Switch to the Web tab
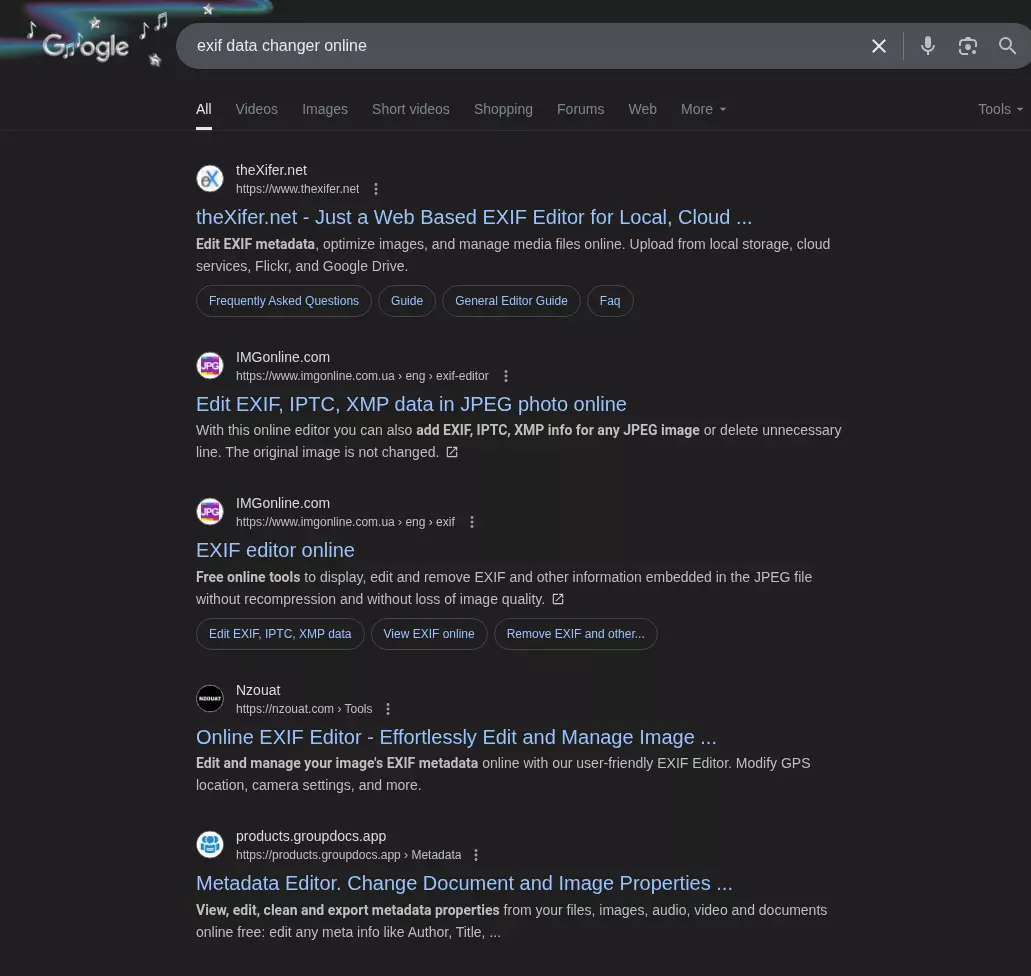The width and height of the screenshot is (1031, 976). [642, 109]
